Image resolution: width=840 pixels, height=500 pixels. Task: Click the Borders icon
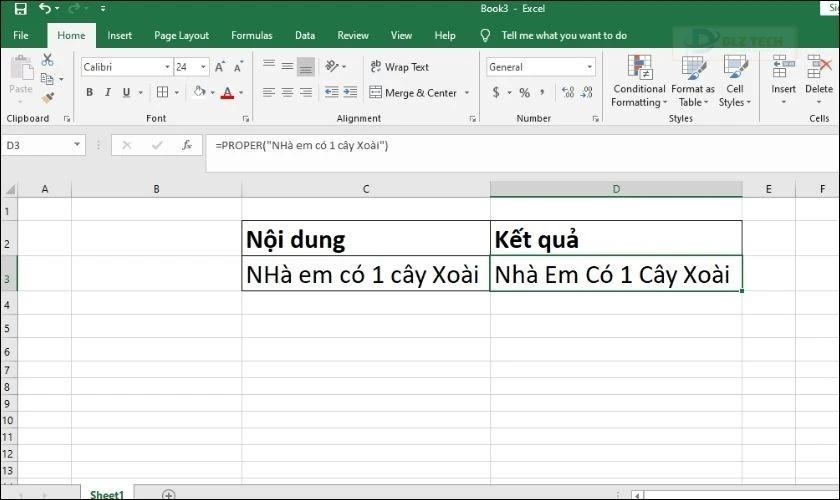pos(162,92)
